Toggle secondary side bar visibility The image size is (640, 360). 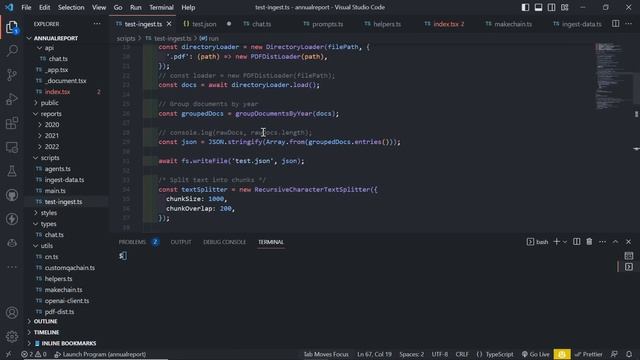pyautogui.click(x=551, y=7)
